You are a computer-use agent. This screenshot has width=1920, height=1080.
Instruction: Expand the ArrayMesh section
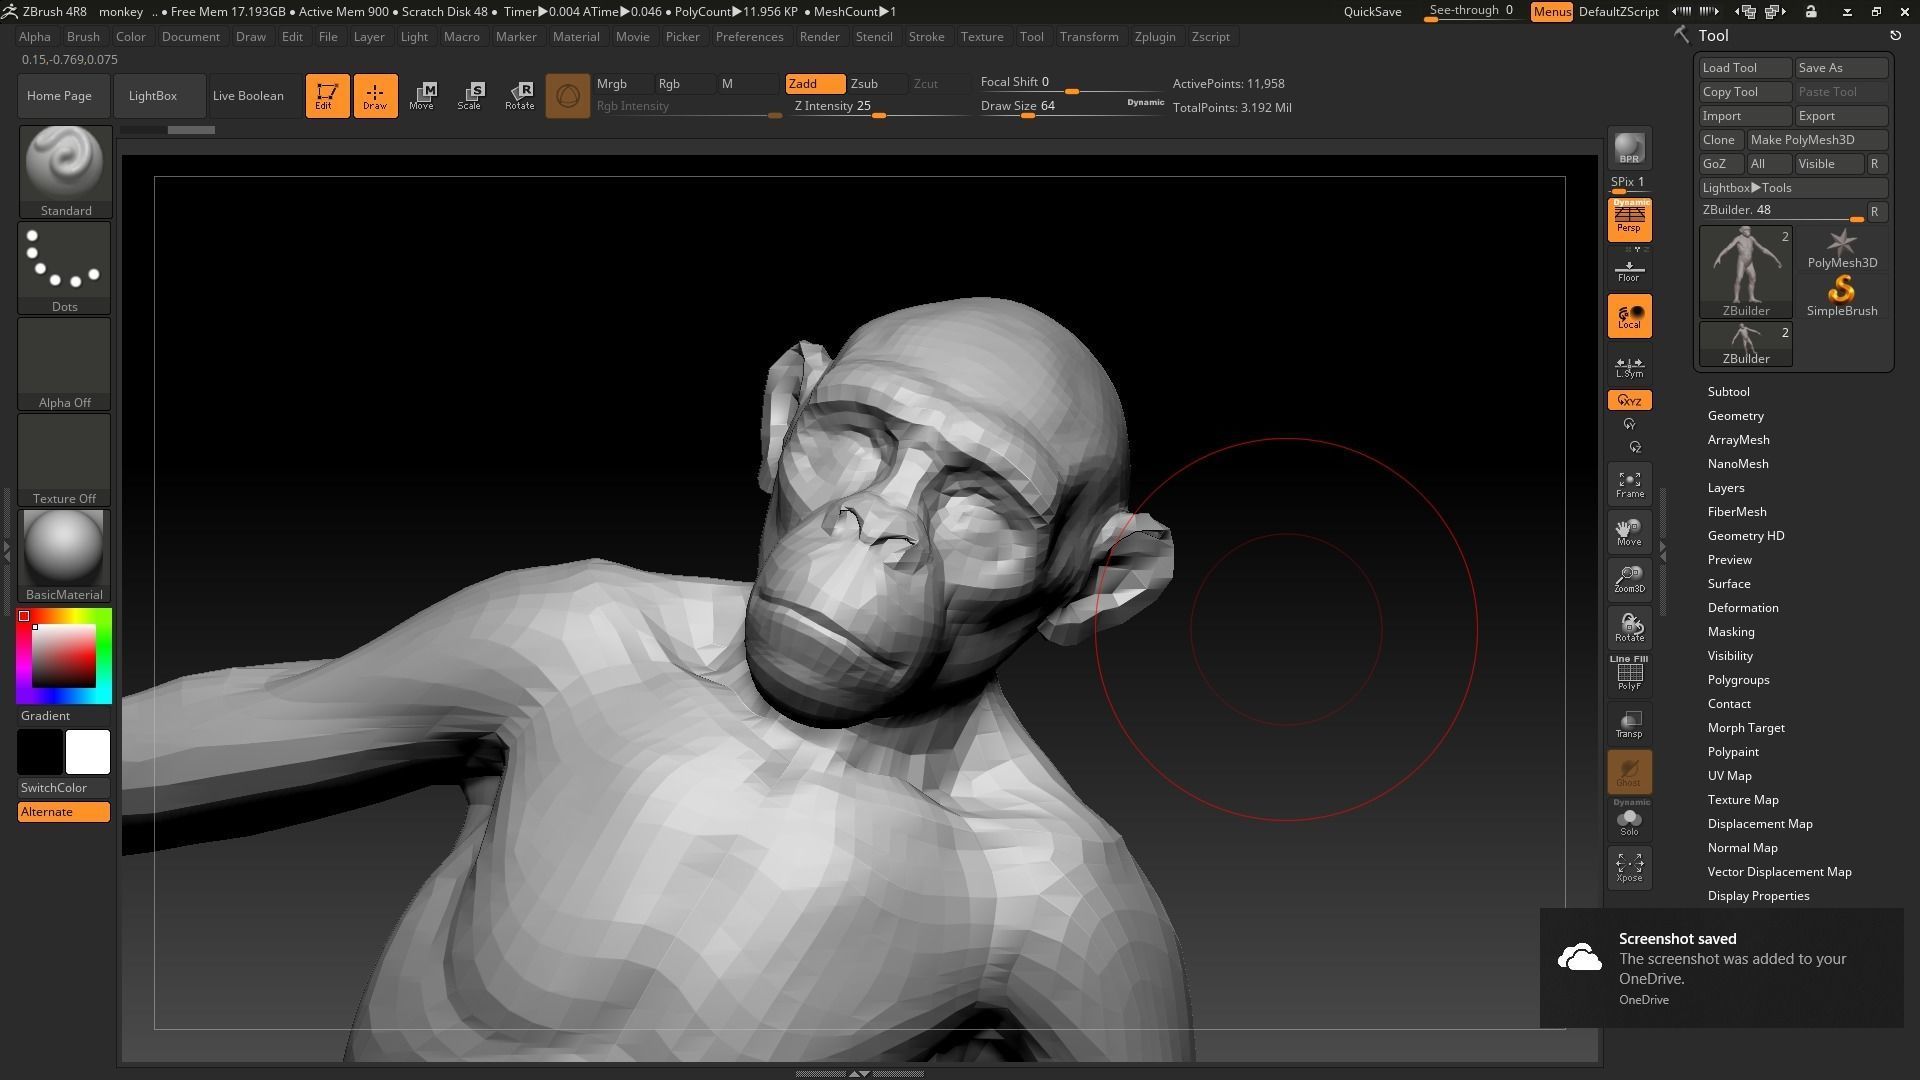point(1738,440)
